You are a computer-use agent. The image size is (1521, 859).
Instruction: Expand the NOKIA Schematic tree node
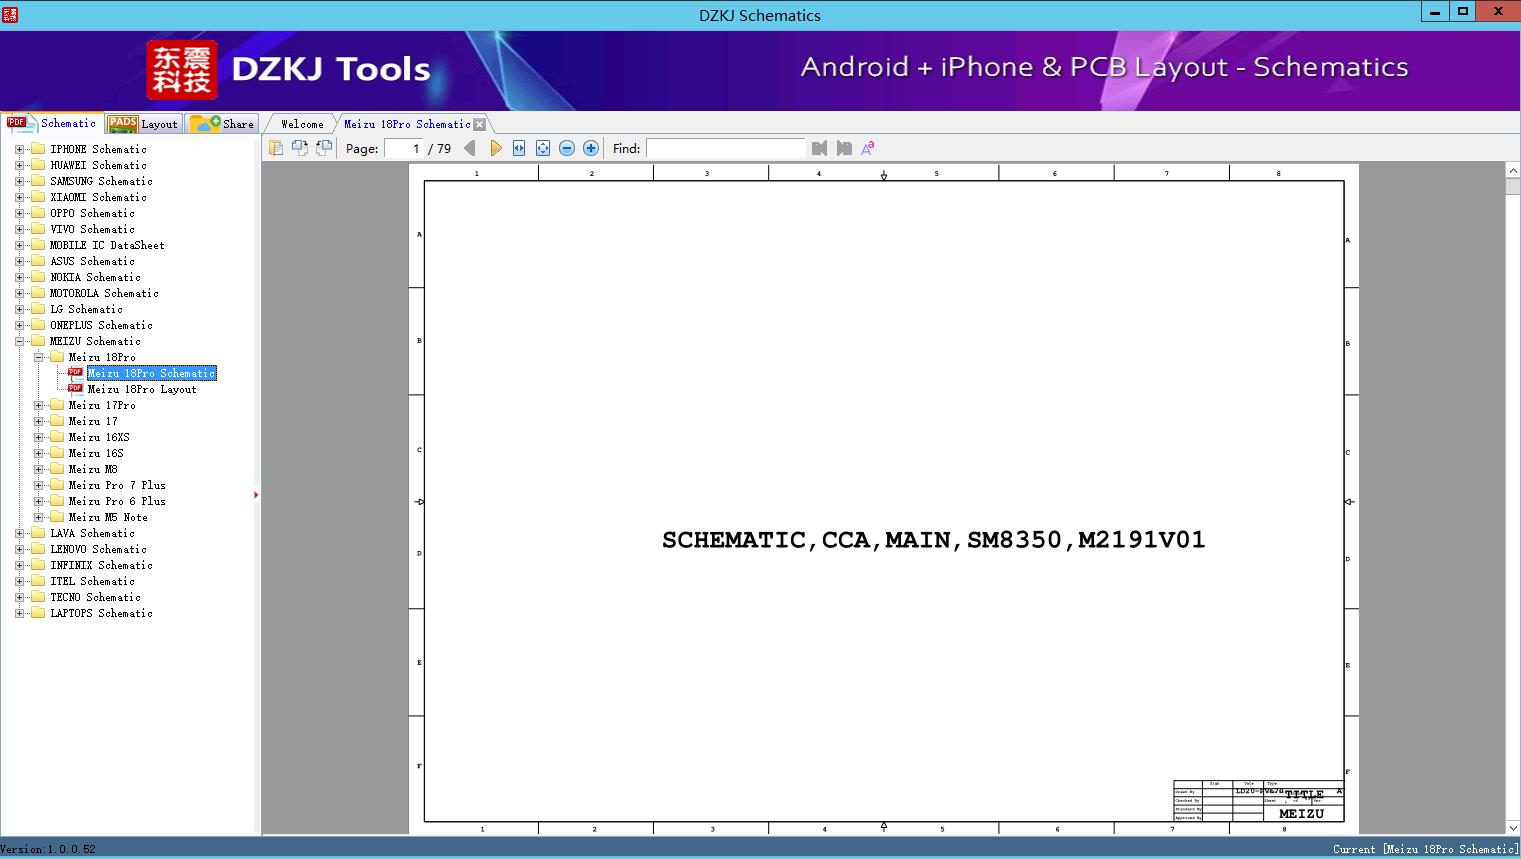19,277
